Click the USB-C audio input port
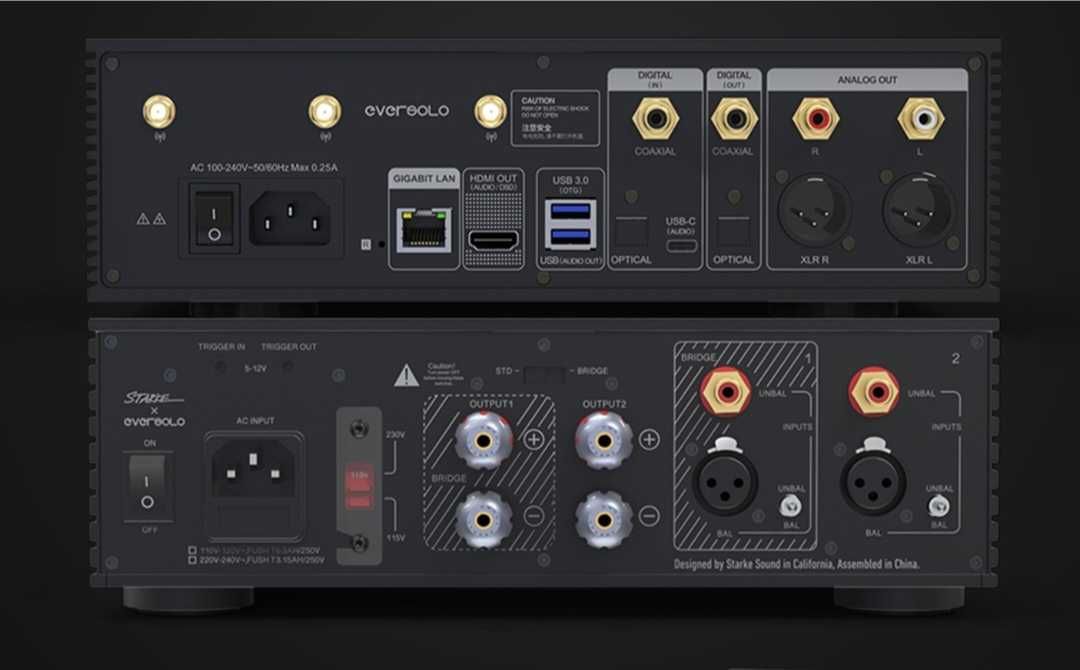 click(681, 246)
